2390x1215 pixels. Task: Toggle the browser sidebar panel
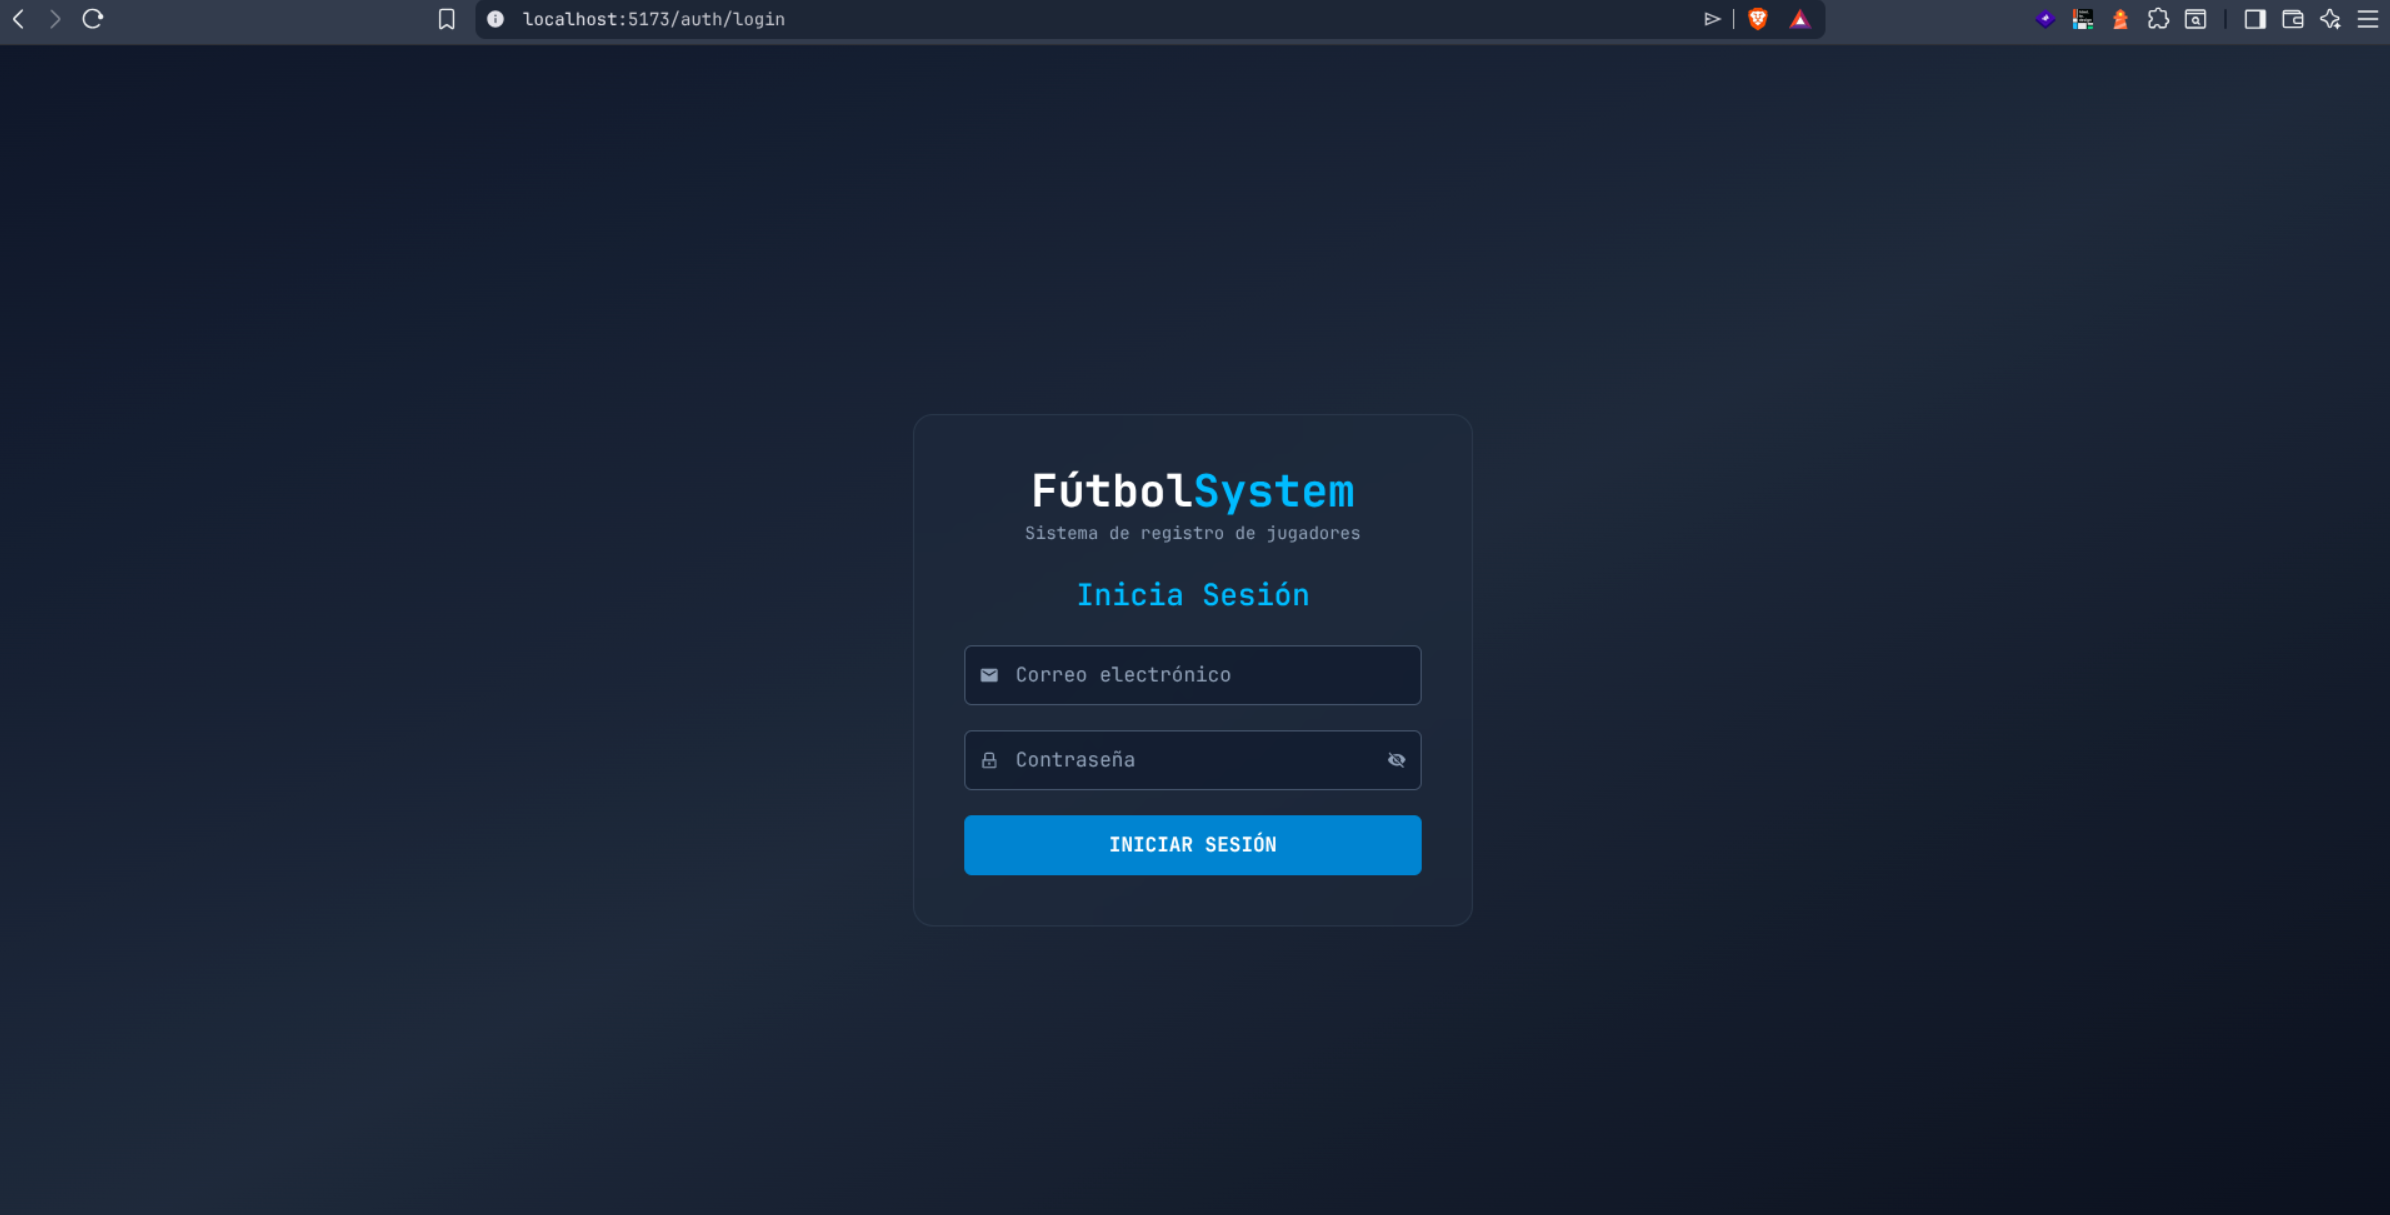(x=2254, y=19)
